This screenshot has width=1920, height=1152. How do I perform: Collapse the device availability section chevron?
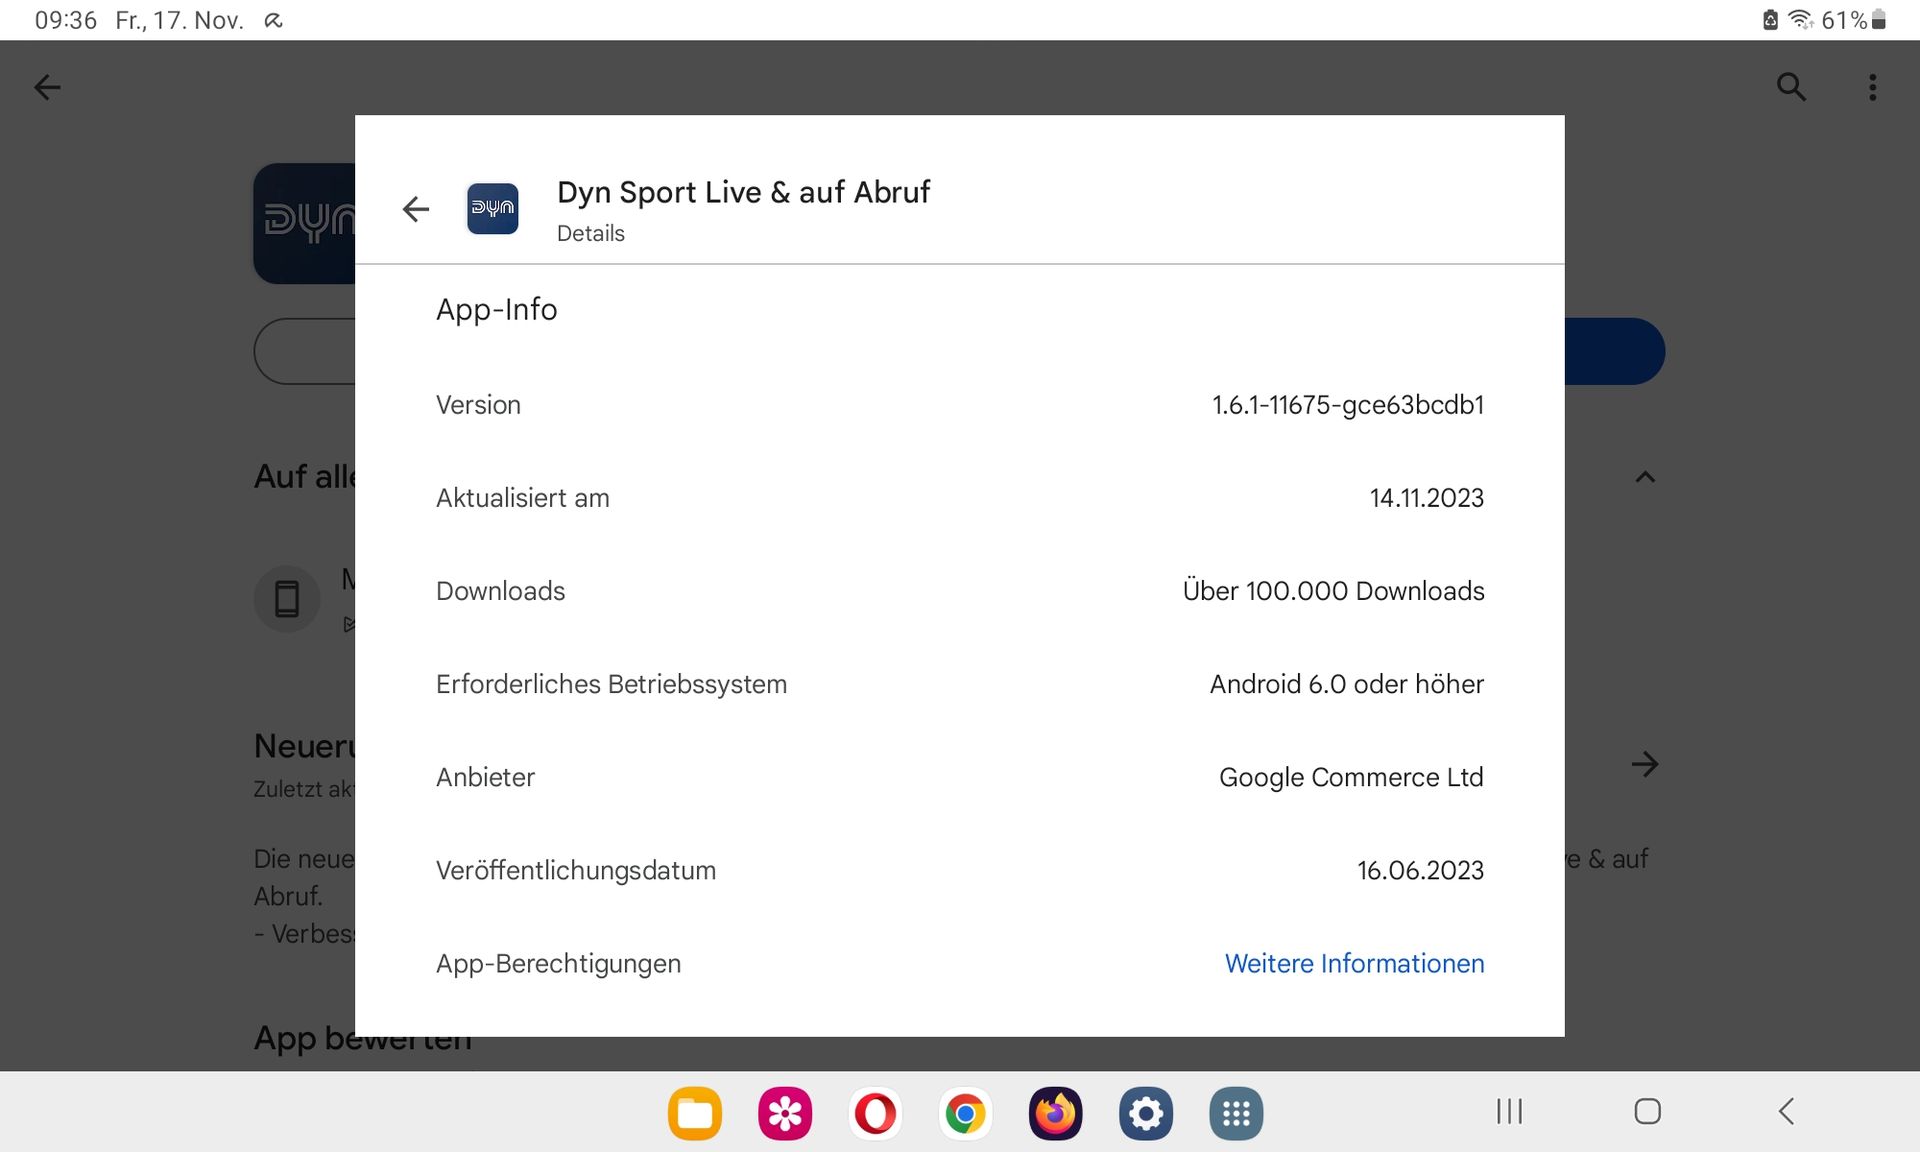[x=1644, y=477]
